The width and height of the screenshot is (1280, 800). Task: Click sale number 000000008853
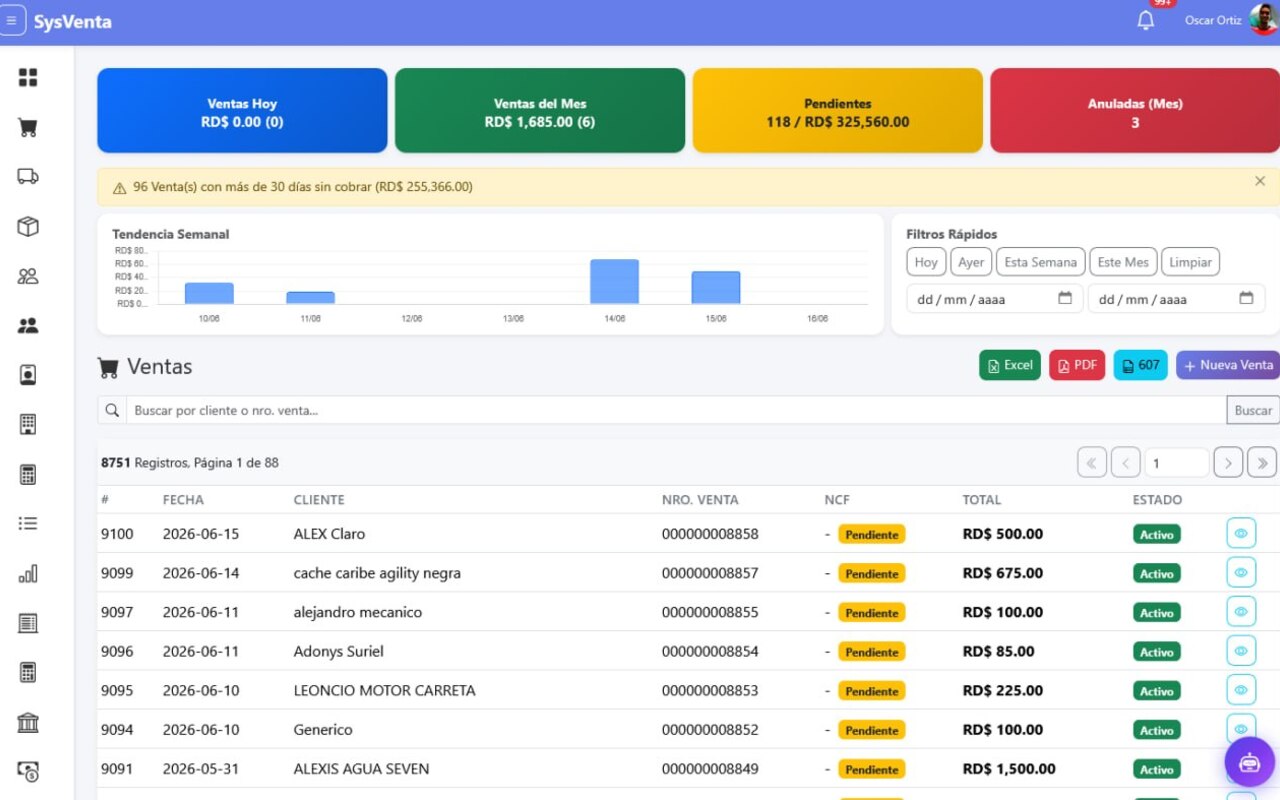tap(710, 690)
